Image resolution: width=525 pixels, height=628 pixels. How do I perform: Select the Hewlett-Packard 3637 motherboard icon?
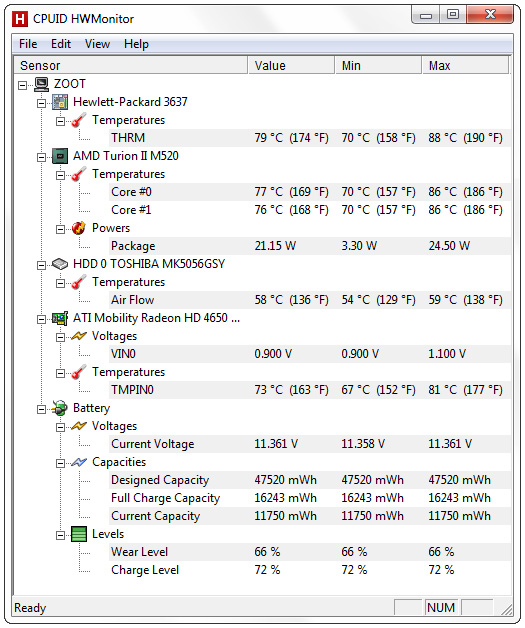60,102
